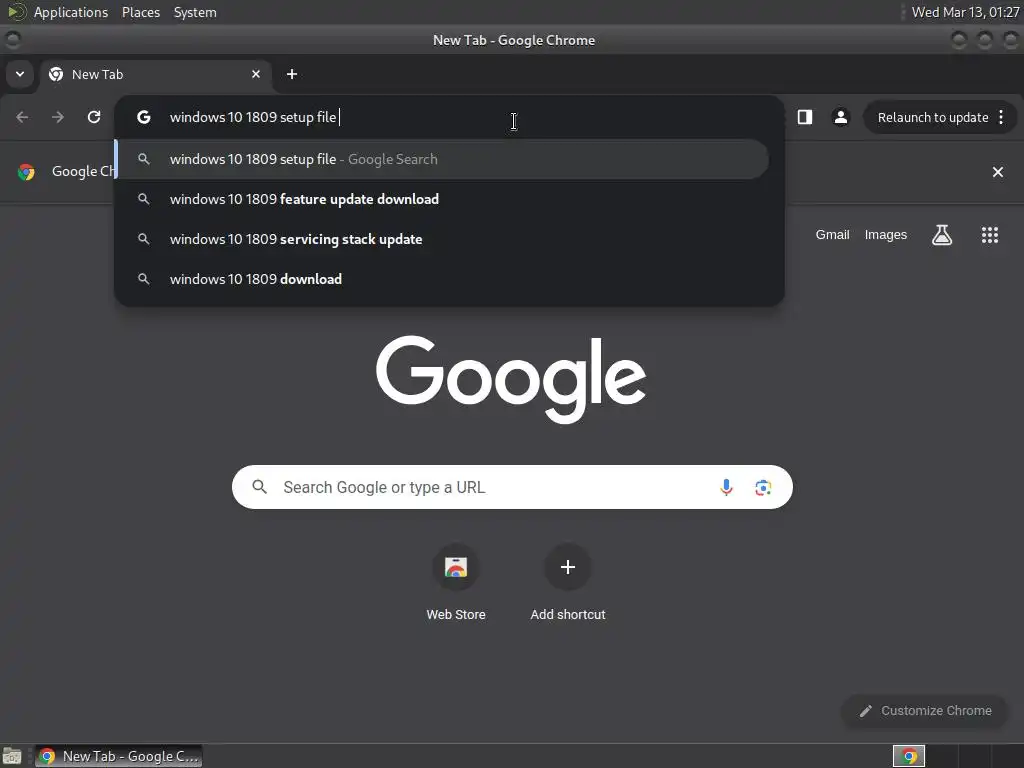The image size is (1024, 768).
Task: Open Search Labs flask icon
Action: [x=941, y=234]
